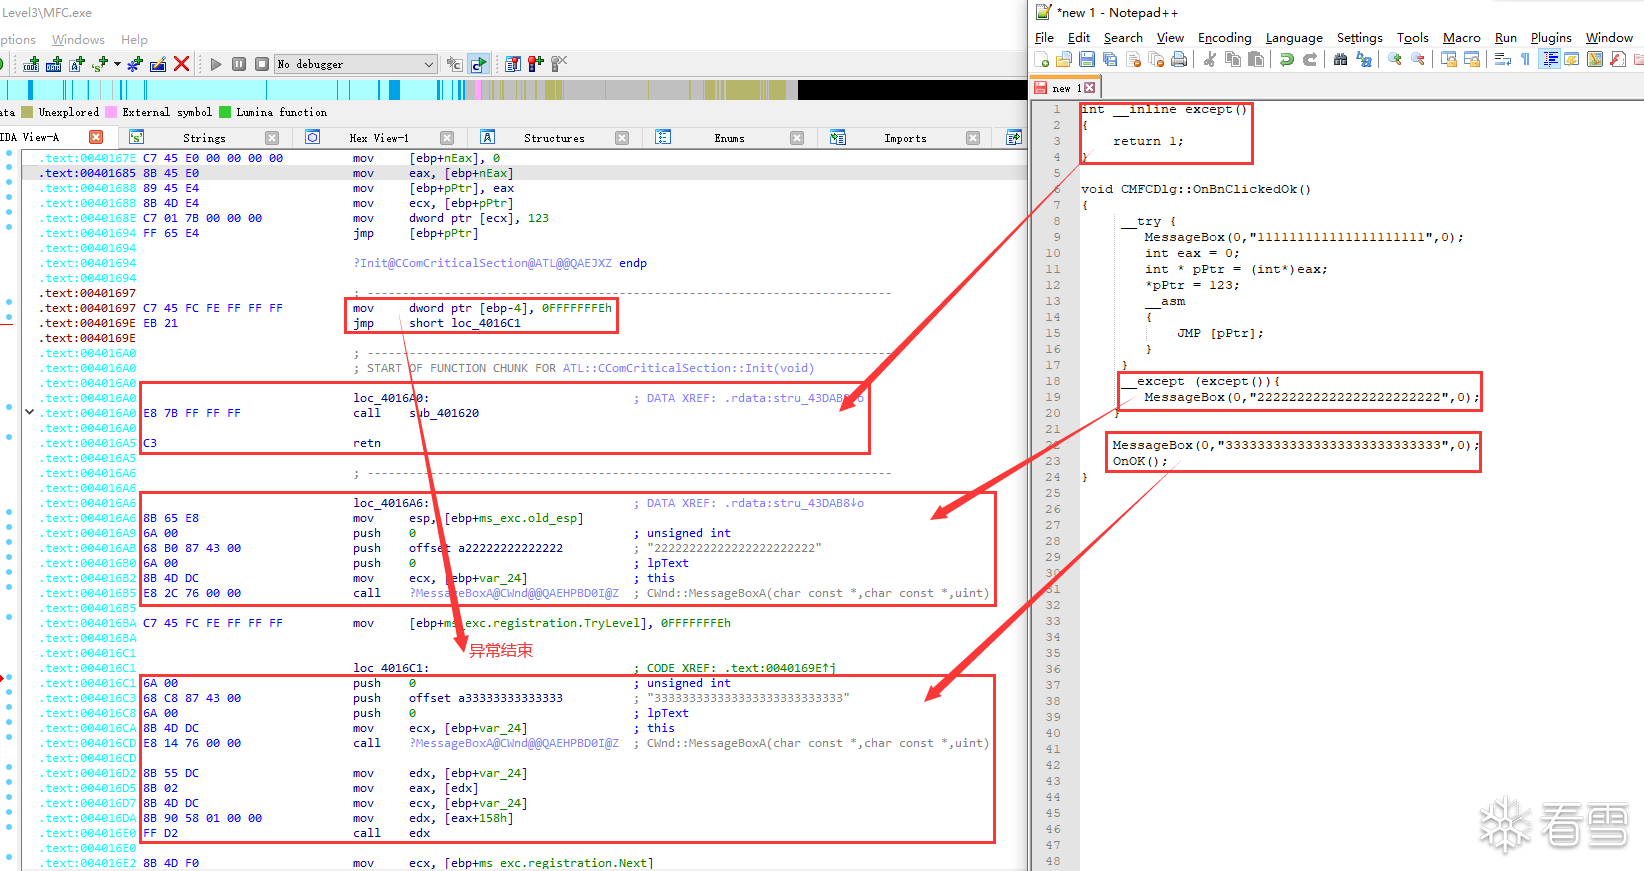Switch to the Imports tab in IDA

[905, 138]
